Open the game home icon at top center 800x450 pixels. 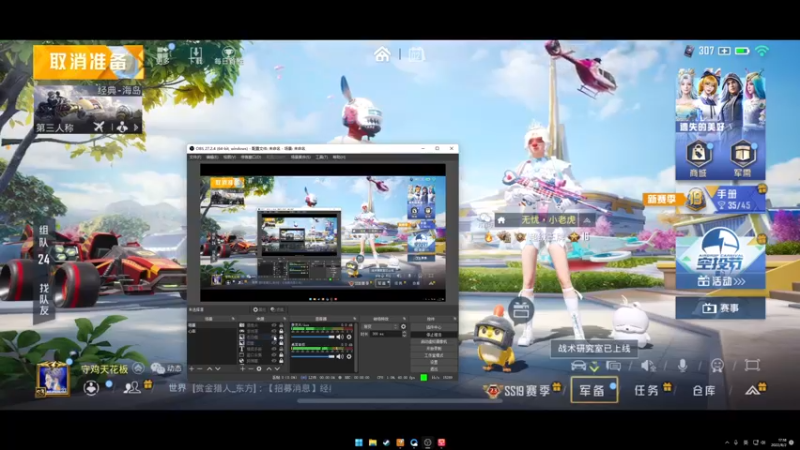[x=382, y=54]
